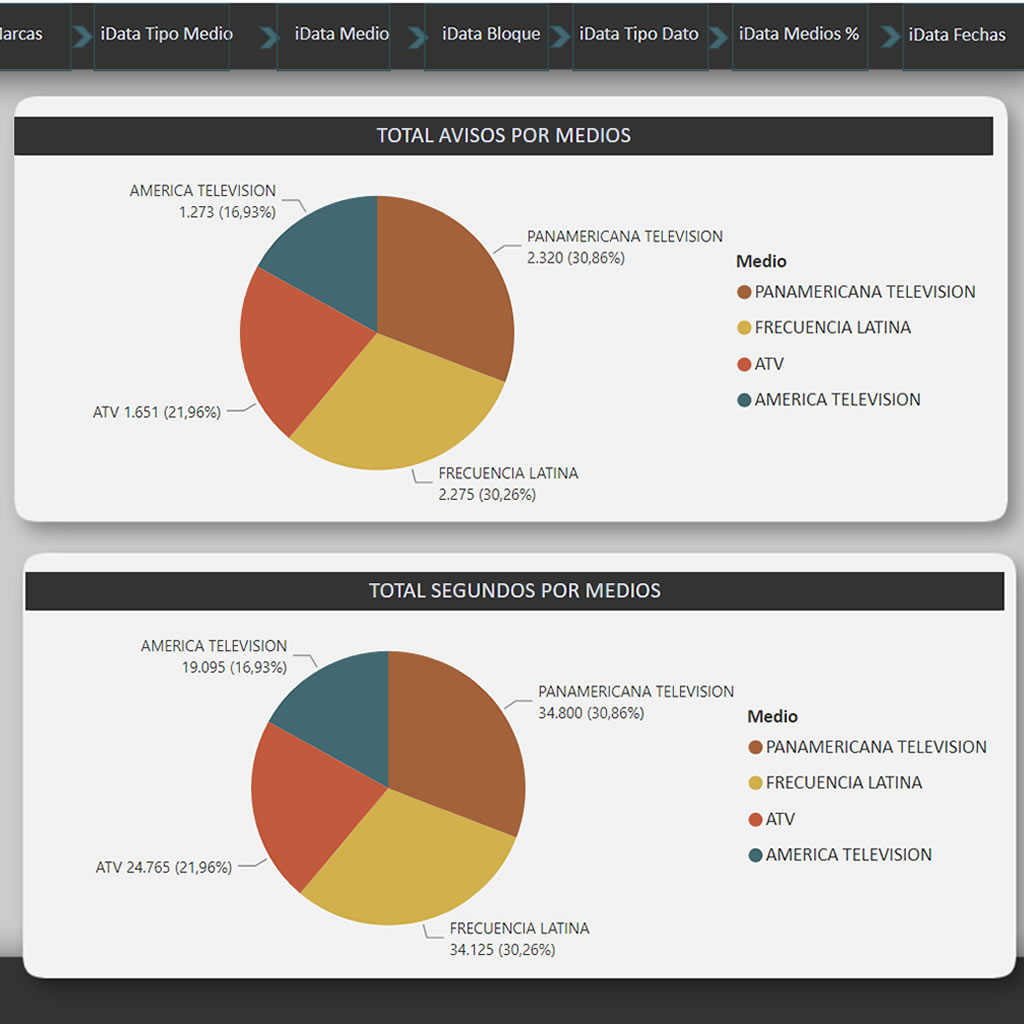The width and height of the screenshot is (1024, 1024).
Task: Click the arrow icon before iData Tipo Medio
Action: click(x=82, y=37)
